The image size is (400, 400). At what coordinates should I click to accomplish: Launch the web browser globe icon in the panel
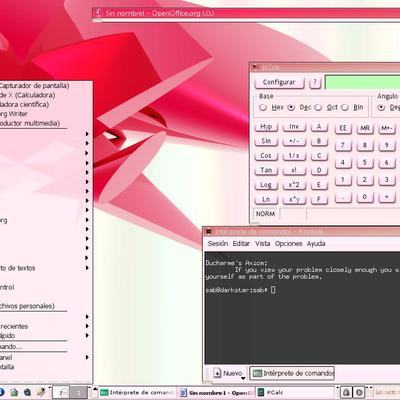coord(27,392)
